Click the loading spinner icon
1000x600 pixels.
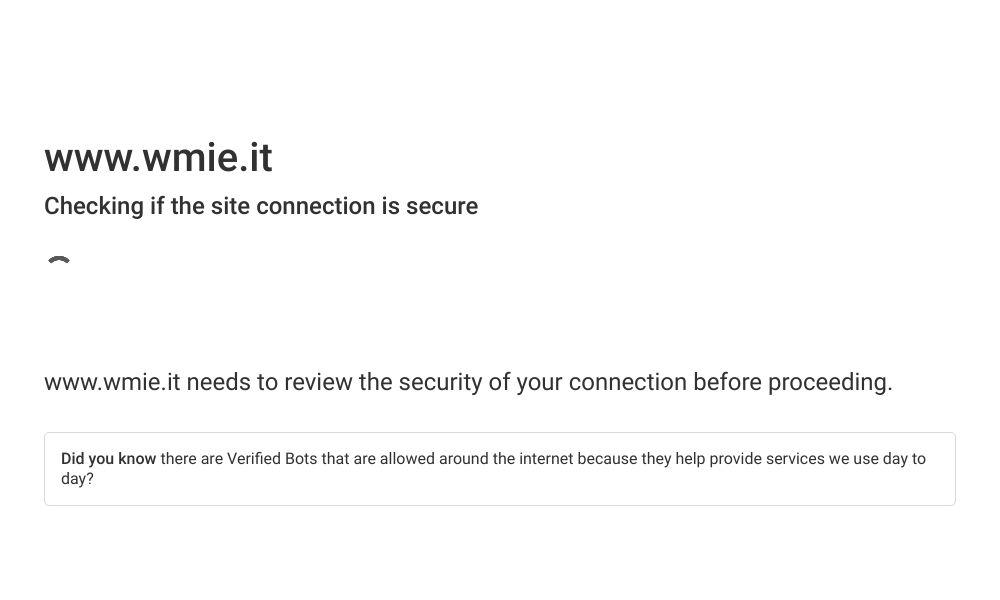[59, 260]
